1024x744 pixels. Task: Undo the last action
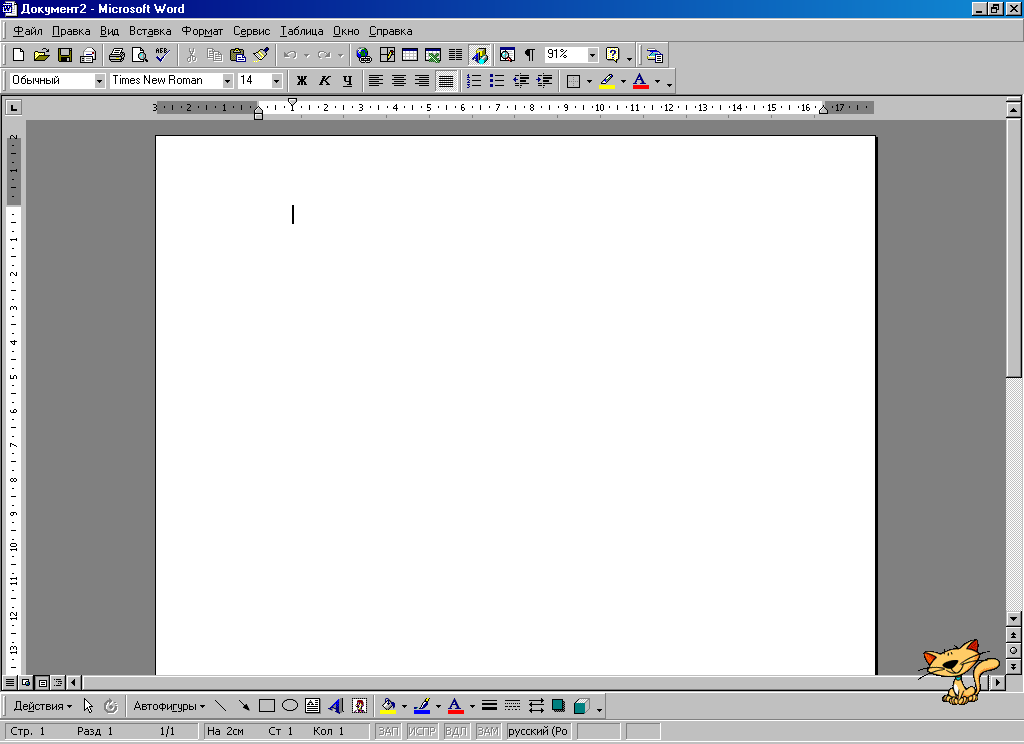pyautogui.click(x=291, y=56)
